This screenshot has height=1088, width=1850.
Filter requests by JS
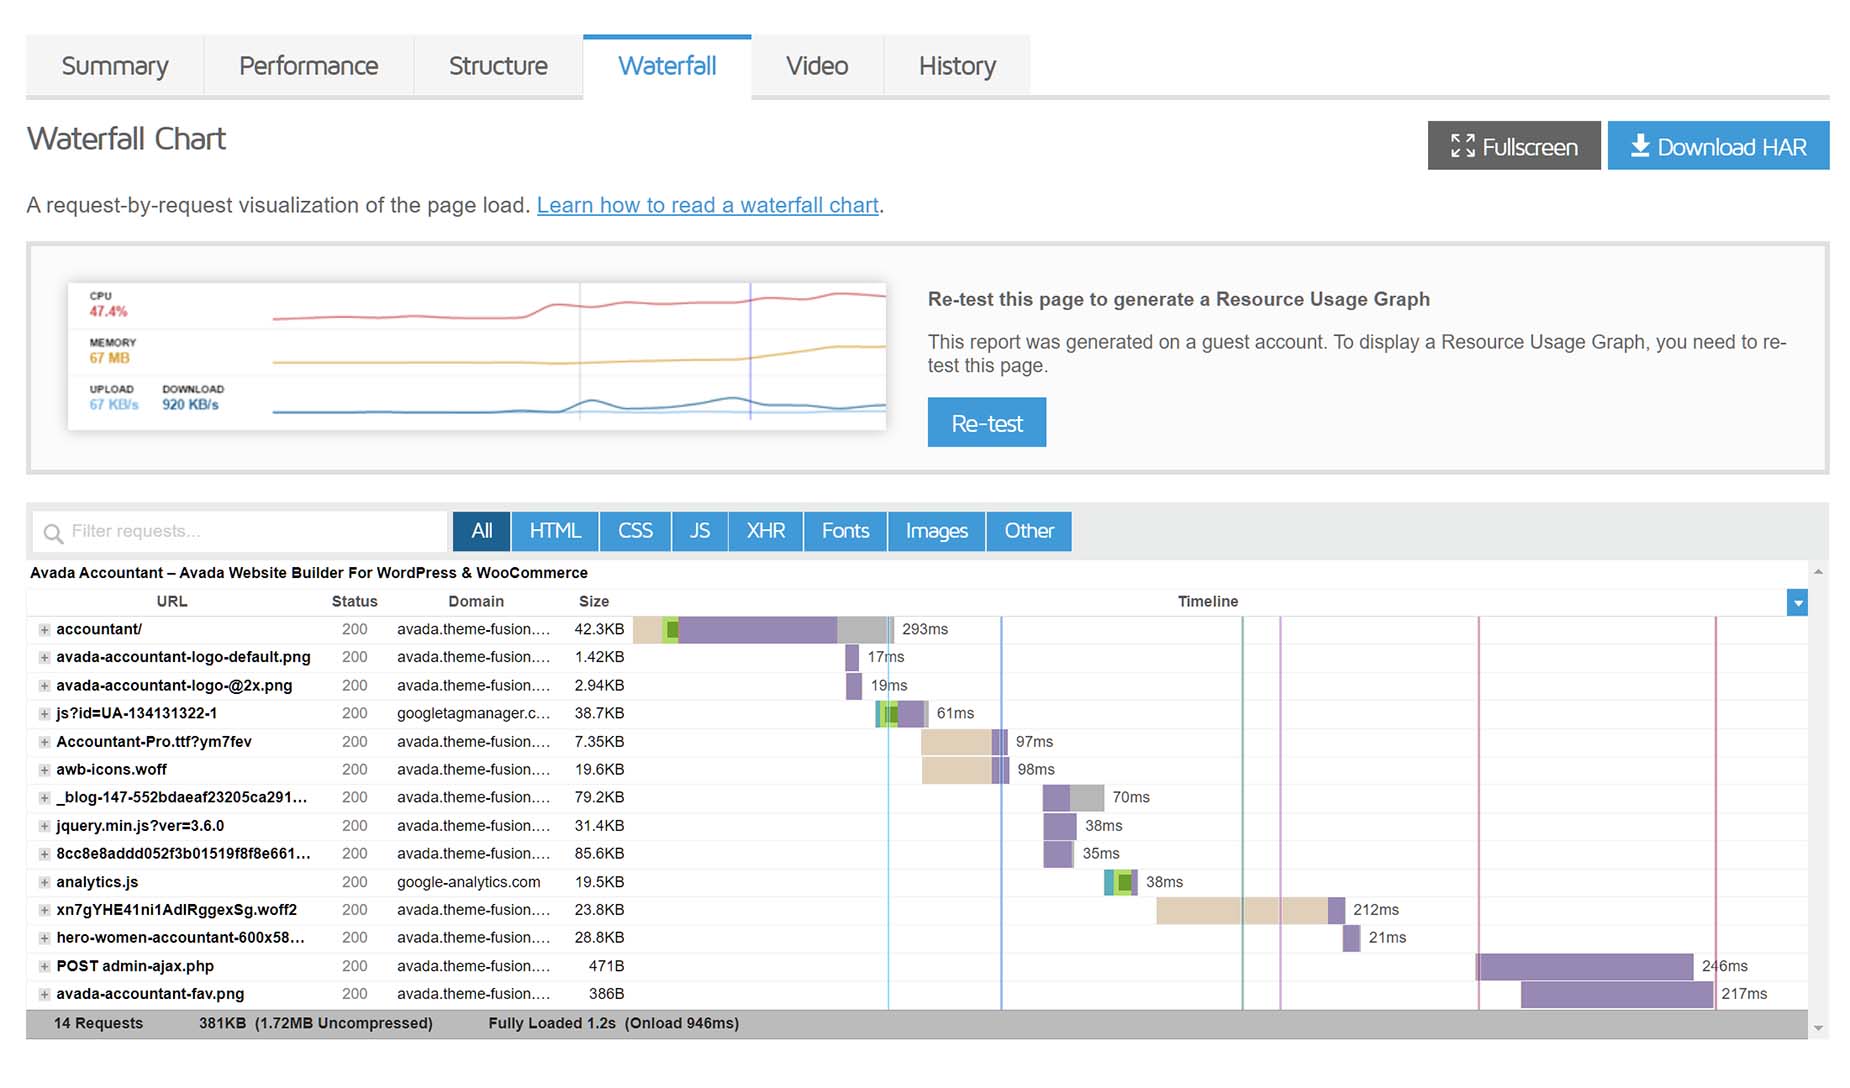(x=700, y=531)
